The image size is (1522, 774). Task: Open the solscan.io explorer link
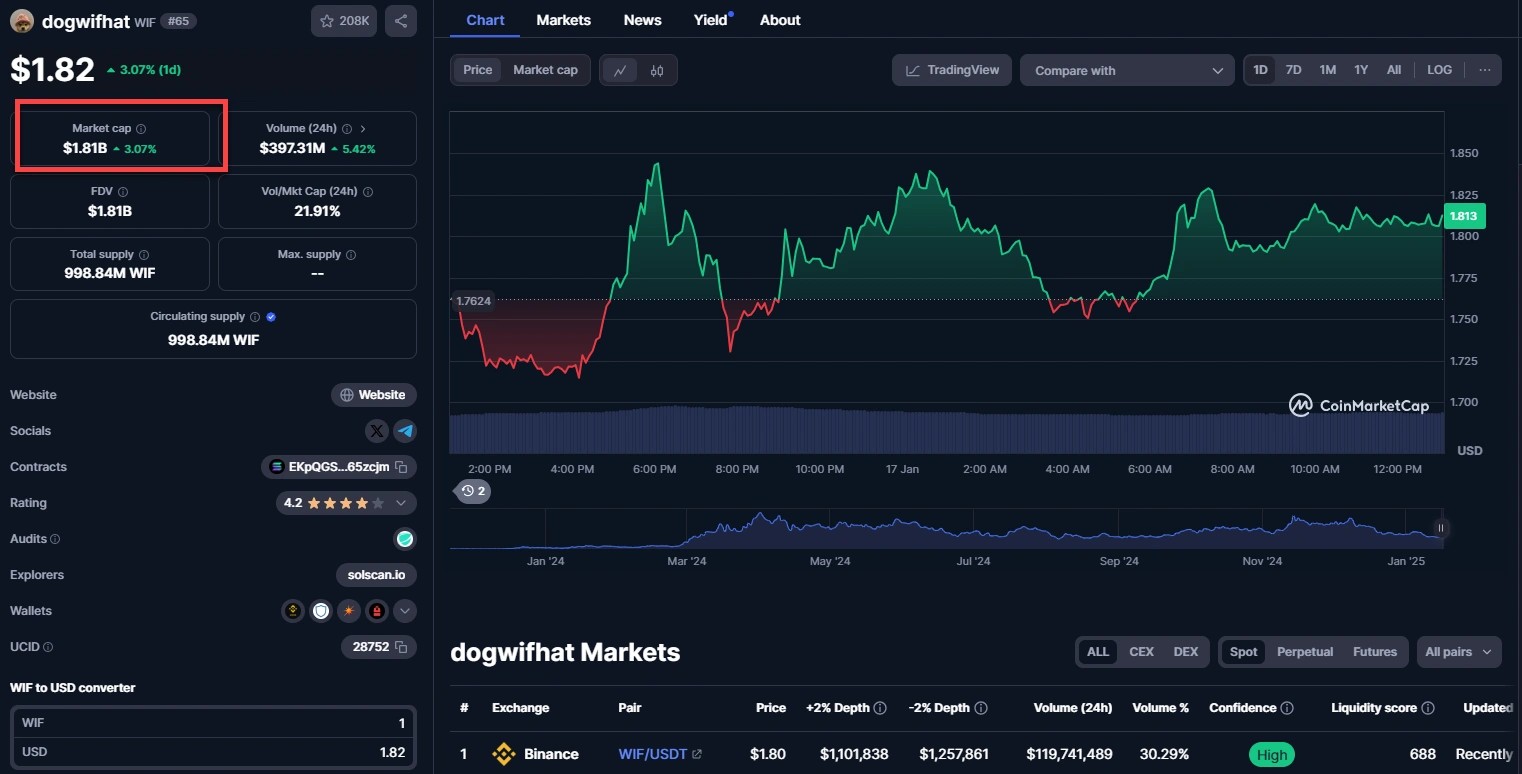click(x=376, y=575)
